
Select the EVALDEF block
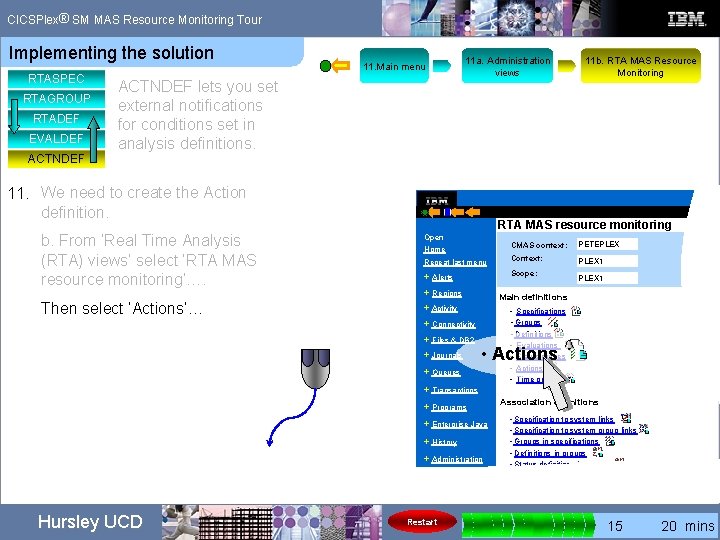click(x=56, y=138)
